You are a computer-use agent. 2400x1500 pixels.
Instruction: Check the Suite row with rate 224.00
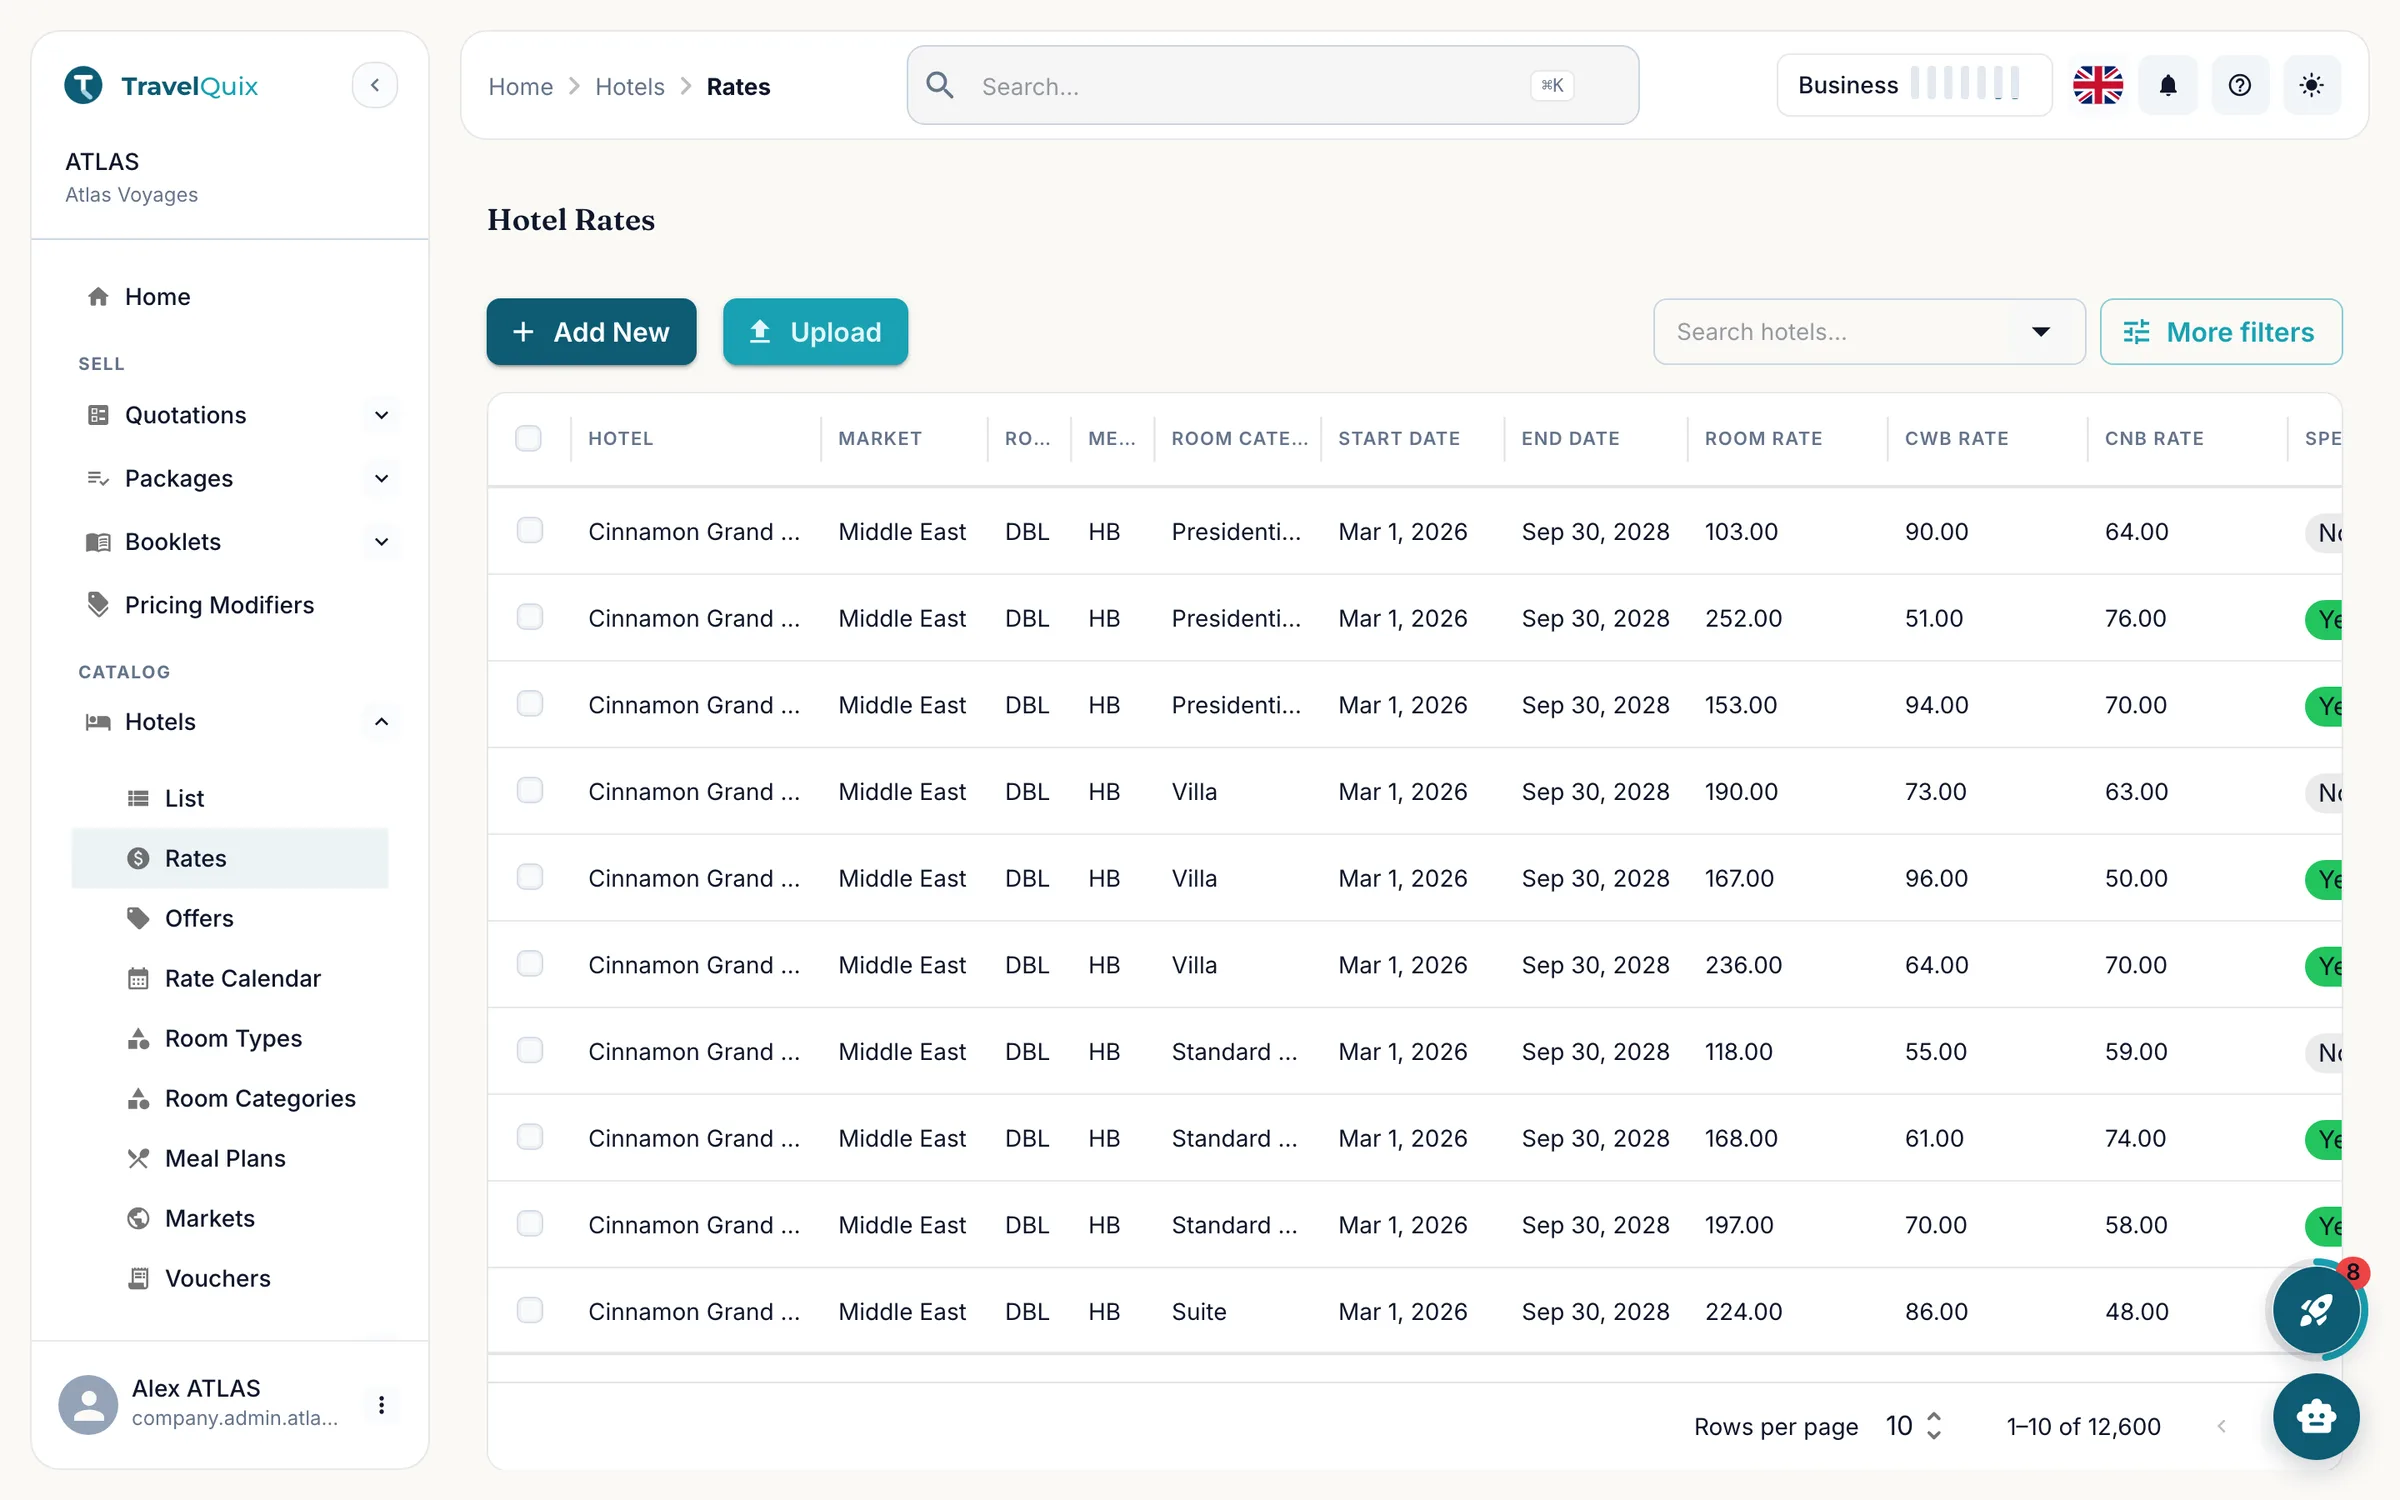point(529,1310)
